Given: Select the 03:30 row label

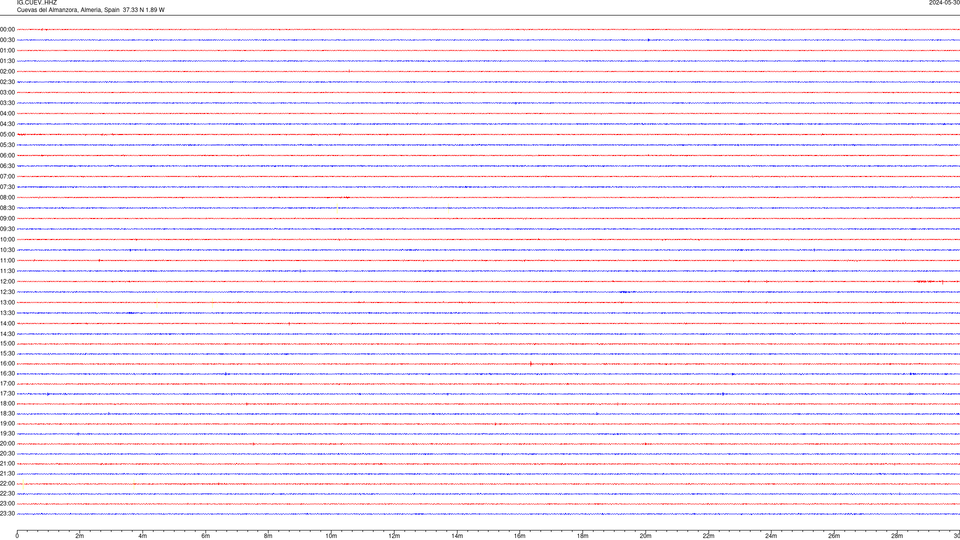Looking at the screenshot, I should (7, 103).
